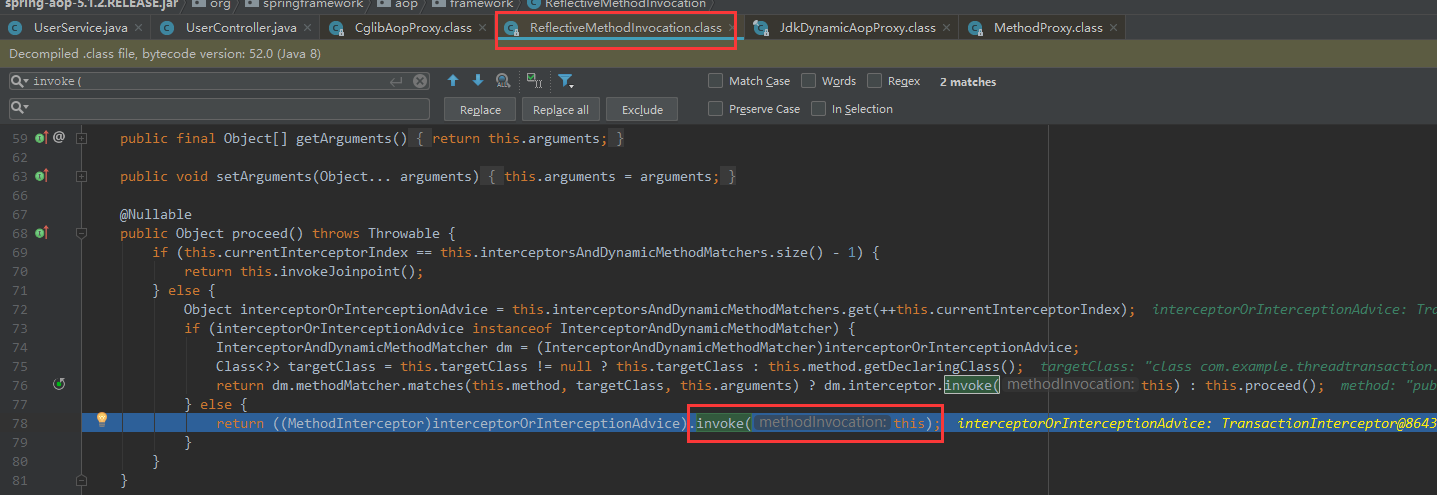
Task: Click the 2 matches search result count
Action: click(968, 82)
